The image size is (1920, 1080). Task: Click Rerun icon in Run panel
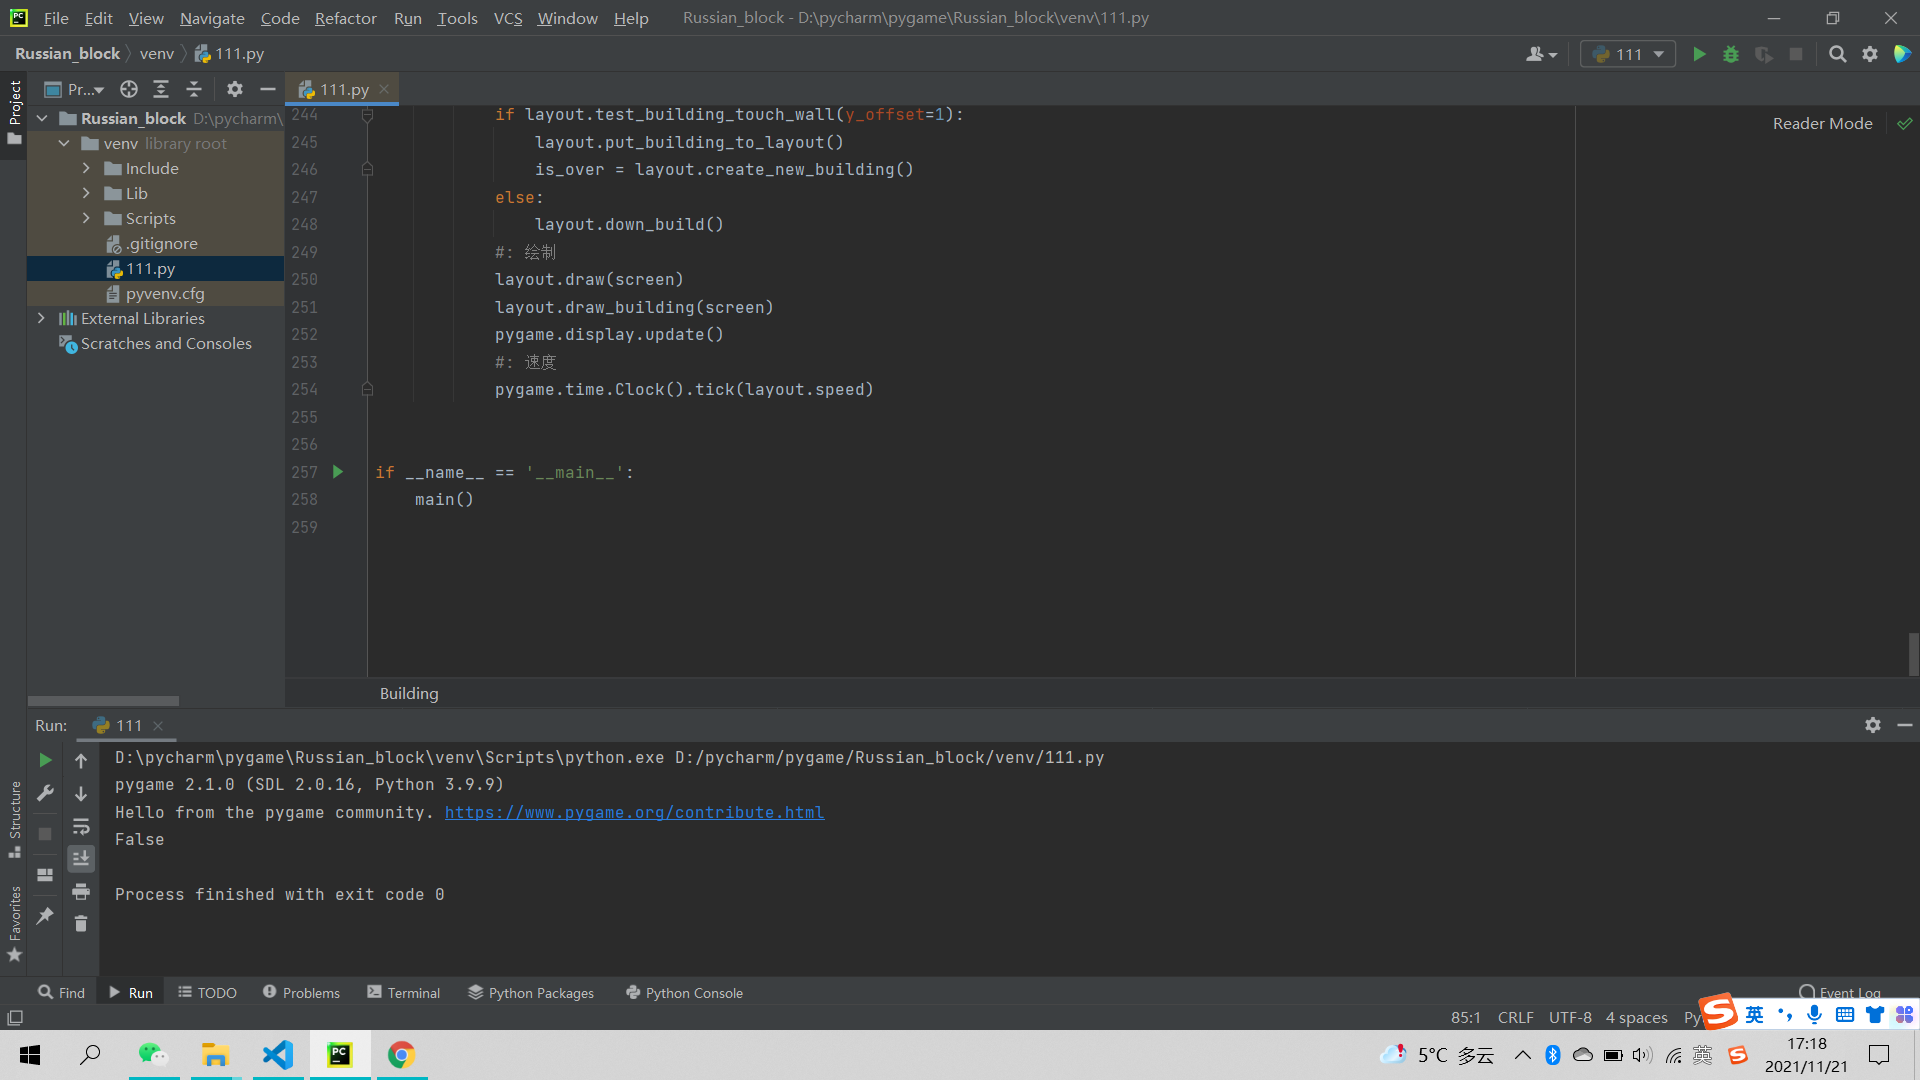pyautogui.click(x=45, y=760)
